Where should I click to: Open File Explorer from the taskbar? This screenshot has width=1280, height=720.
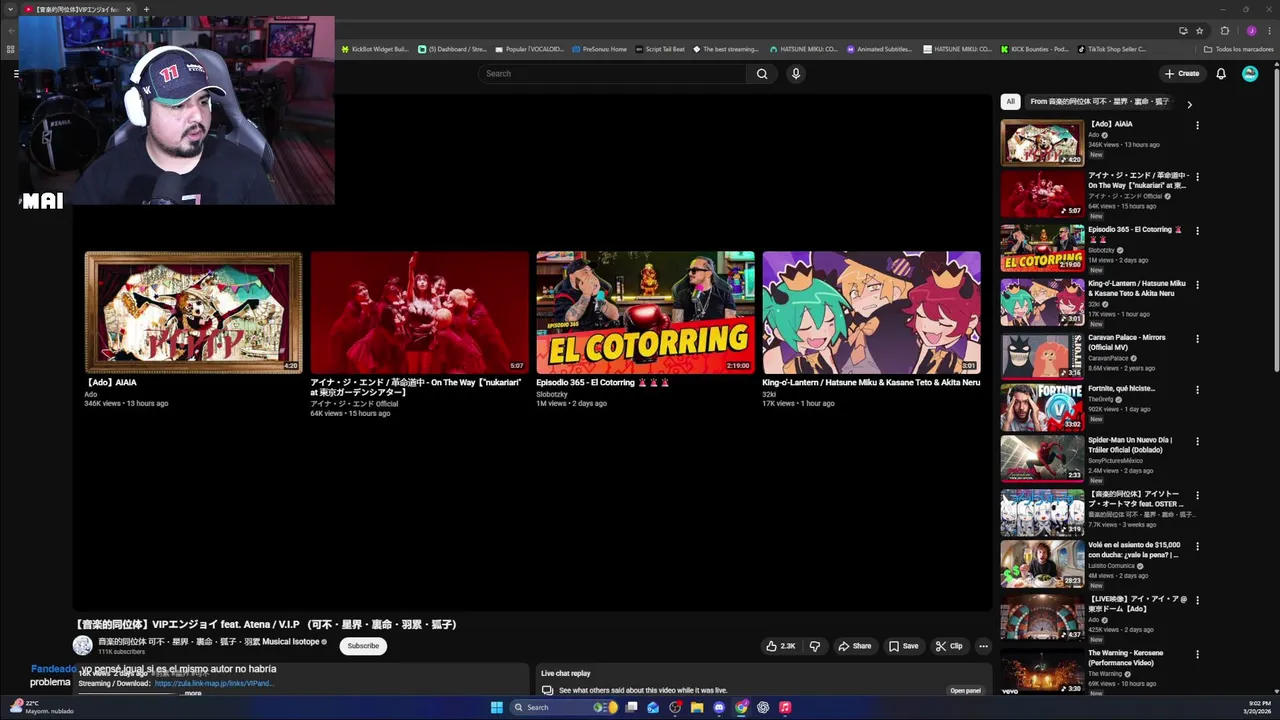[x=697, y=708]
